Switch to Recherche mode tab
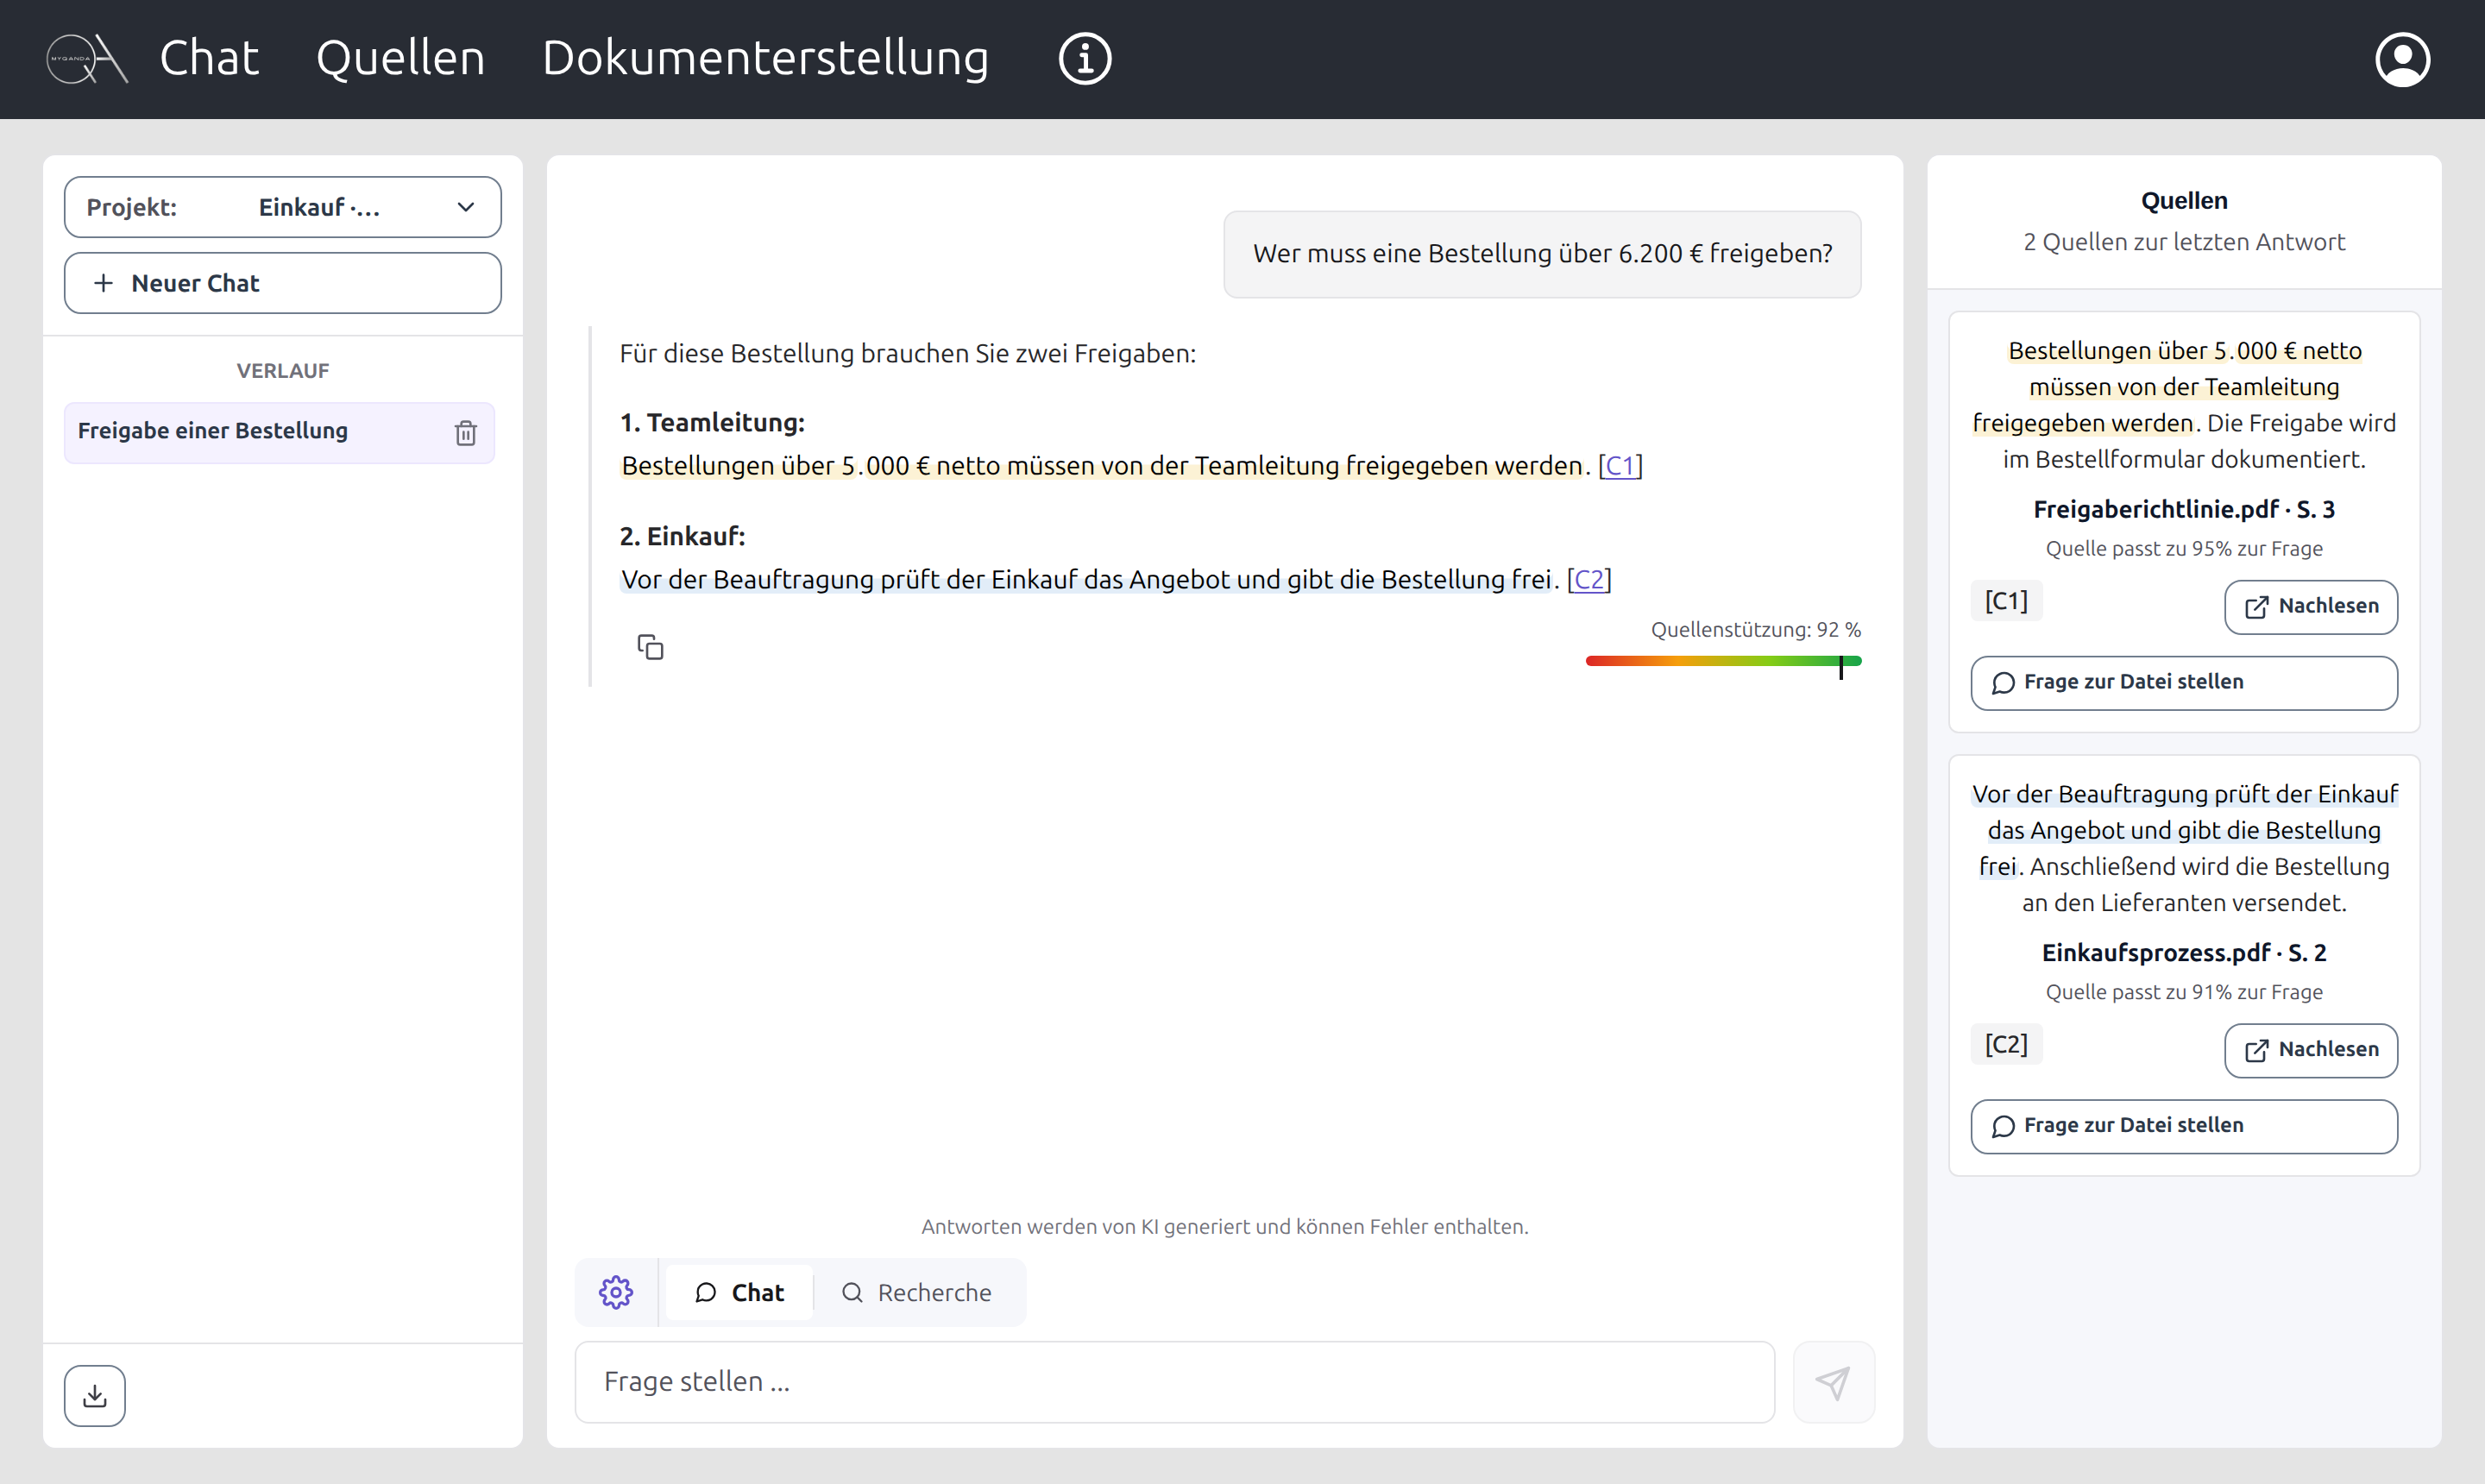 click(x=917, y=1292)
